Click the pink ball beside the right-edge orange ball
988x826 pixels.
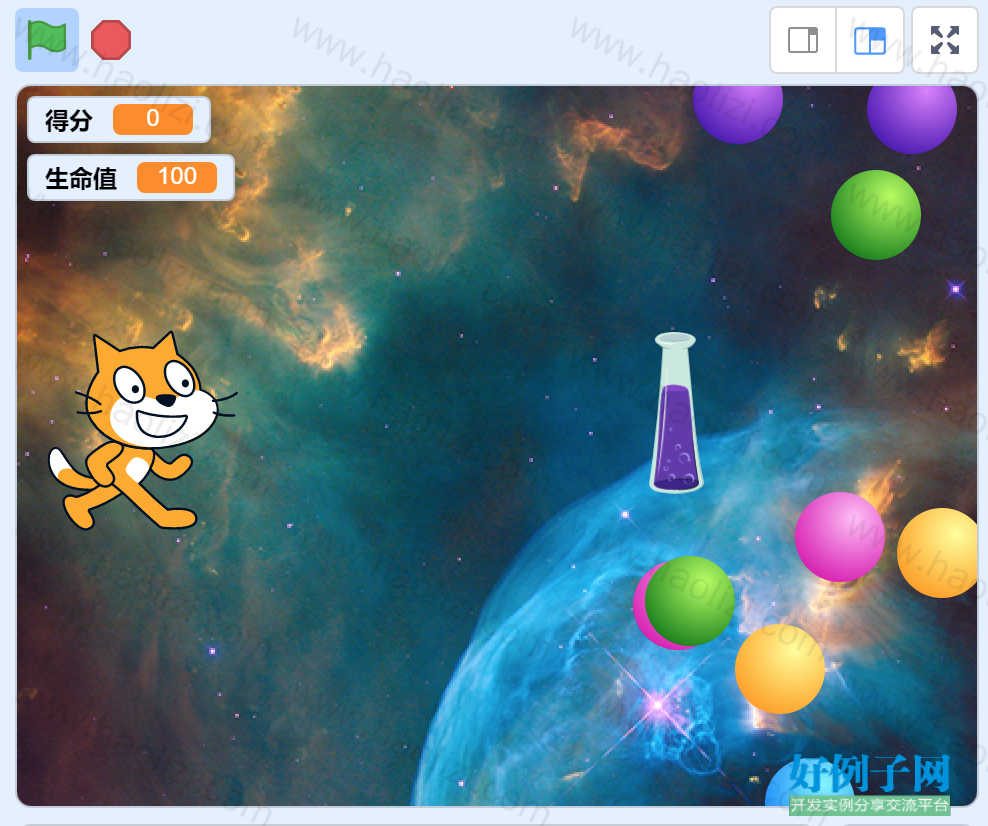coord(840,537)
